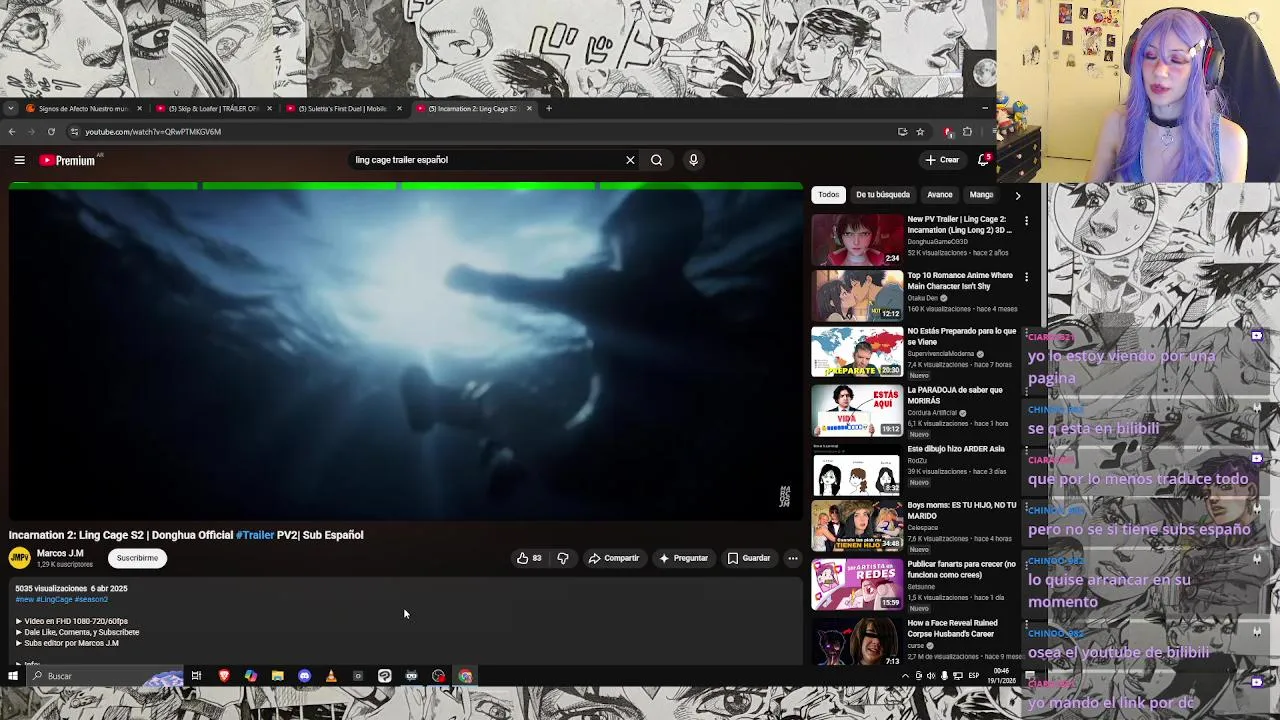
Task: Open Top 10 Romance Anime thumbnail
Action: coord(857,296)
